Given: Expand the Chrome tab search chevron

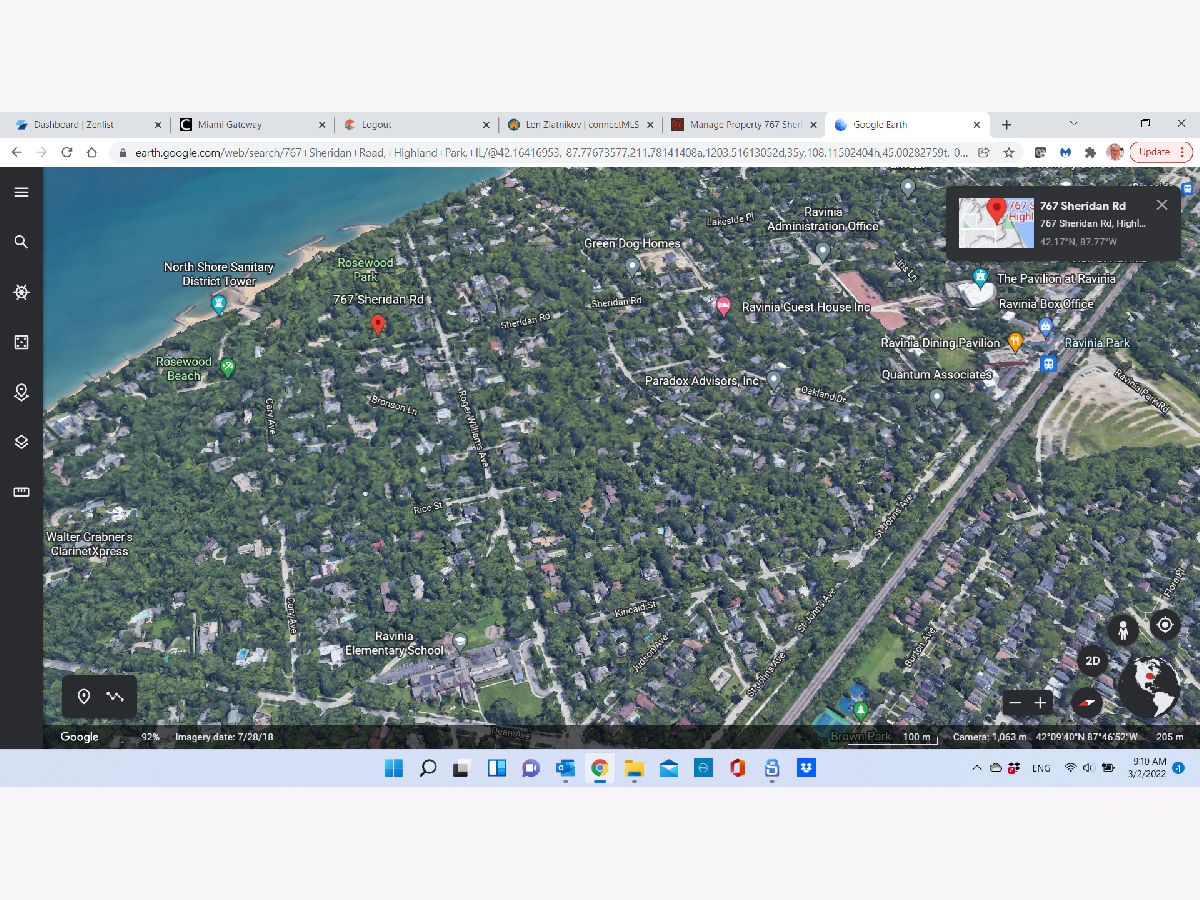Looking at the screenshot, I should coord(1073,124).
